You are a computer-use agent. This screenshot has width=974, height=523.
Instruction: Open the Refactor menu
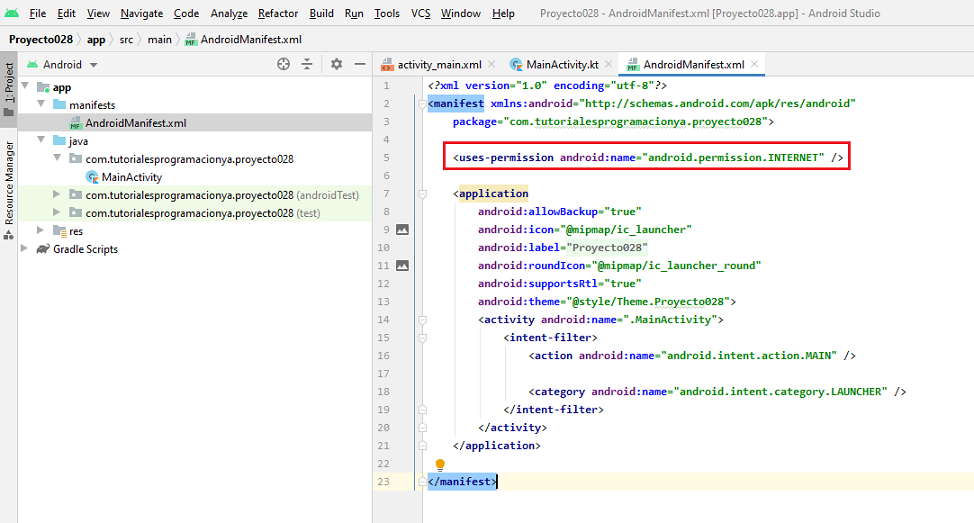278,13
